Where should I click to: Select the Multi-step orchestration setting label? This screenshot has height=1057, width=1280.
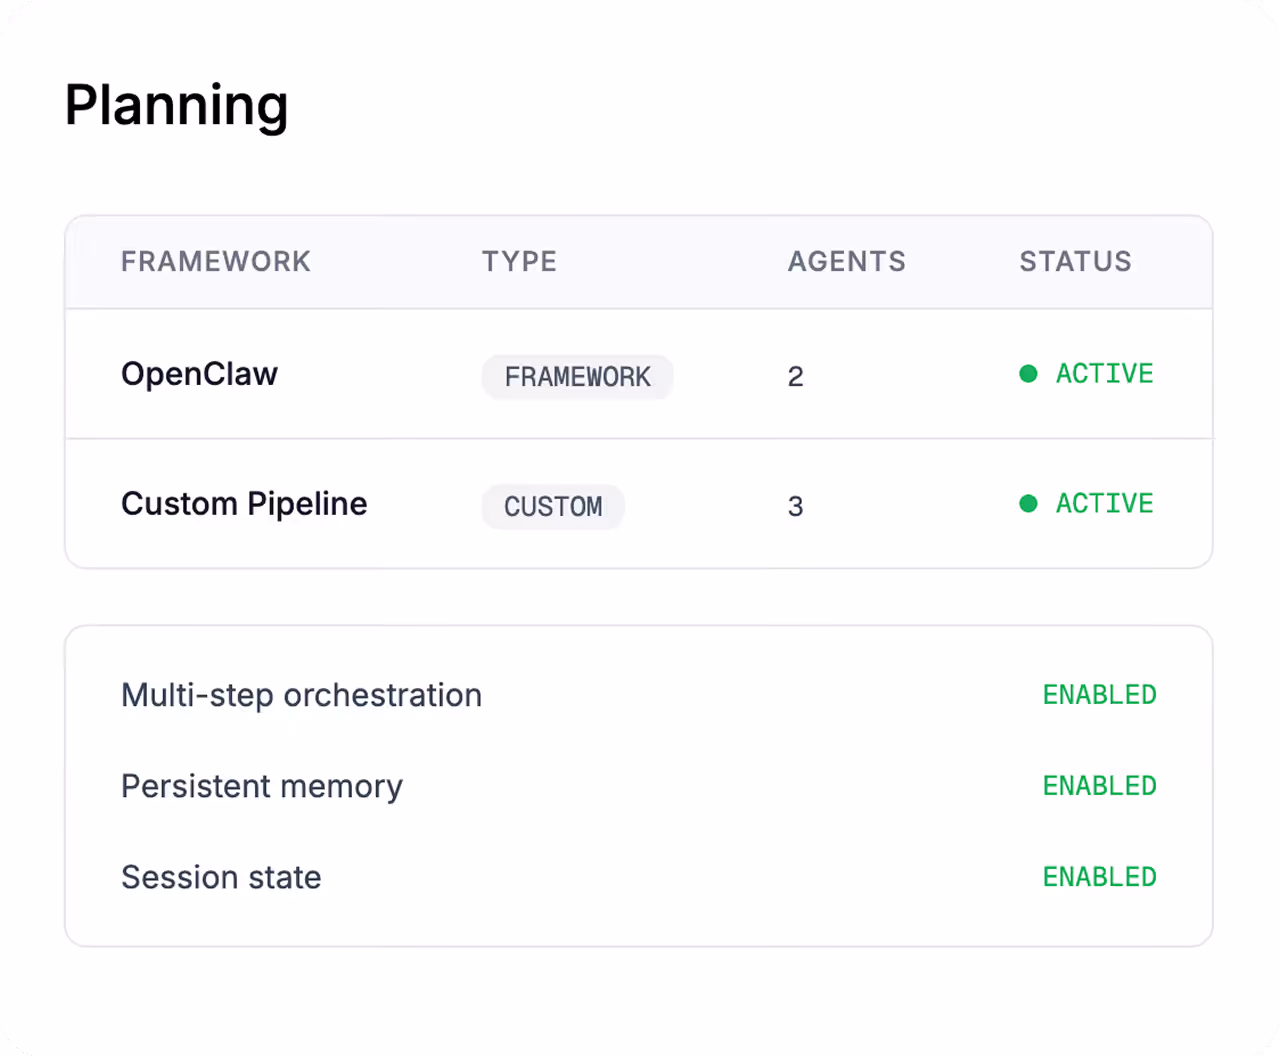click(x=301, y=695)
